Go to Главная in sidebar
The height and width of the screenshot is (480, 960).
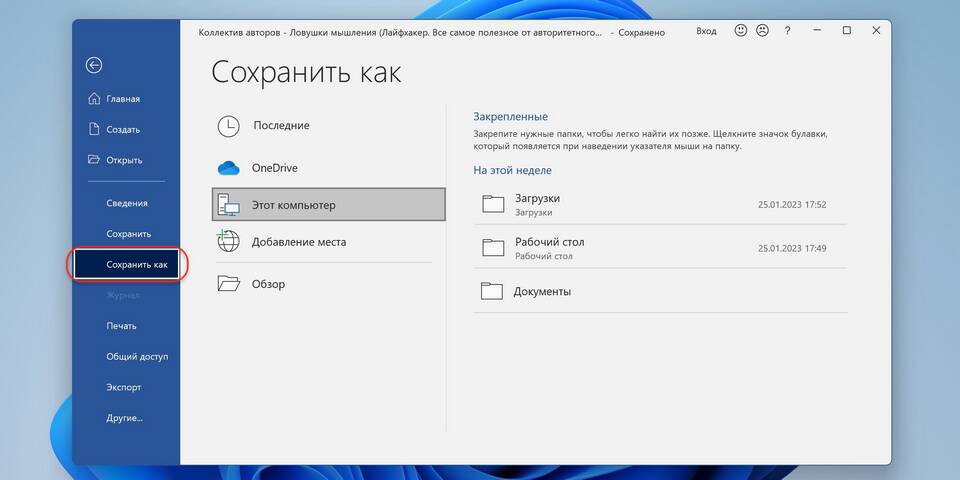coord(123,99)
